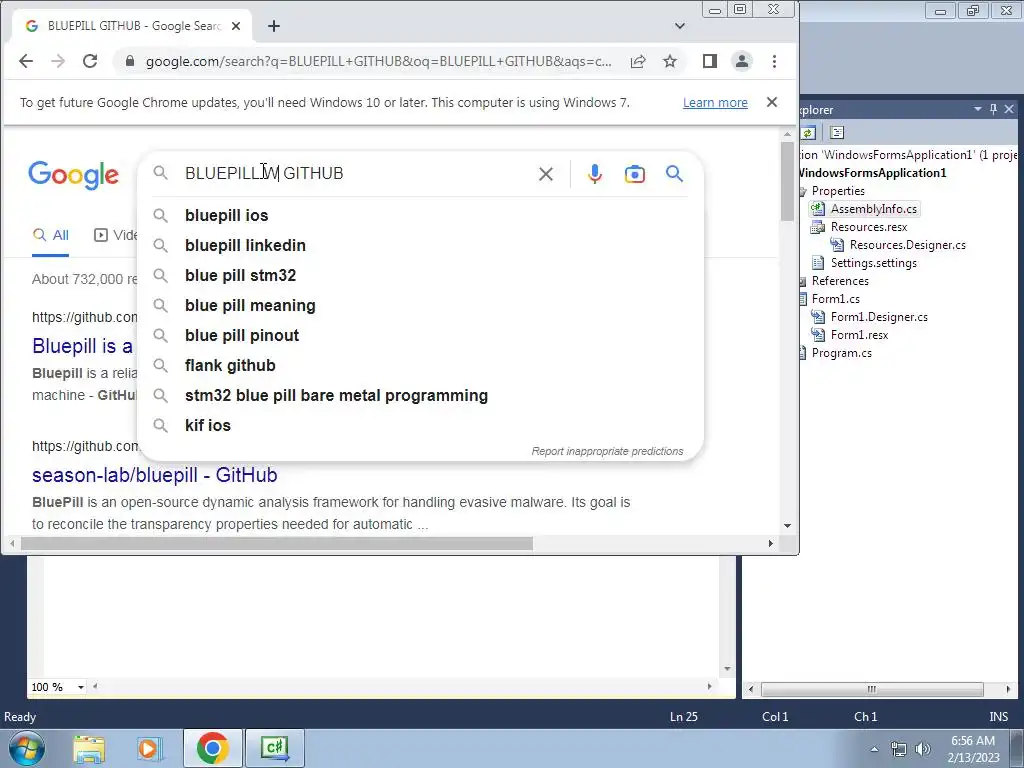Click Solution Explorer horizontal scrollbar
Image resolution: width=1024 pixels, height=768 pixels.
[x=872, y=689]
